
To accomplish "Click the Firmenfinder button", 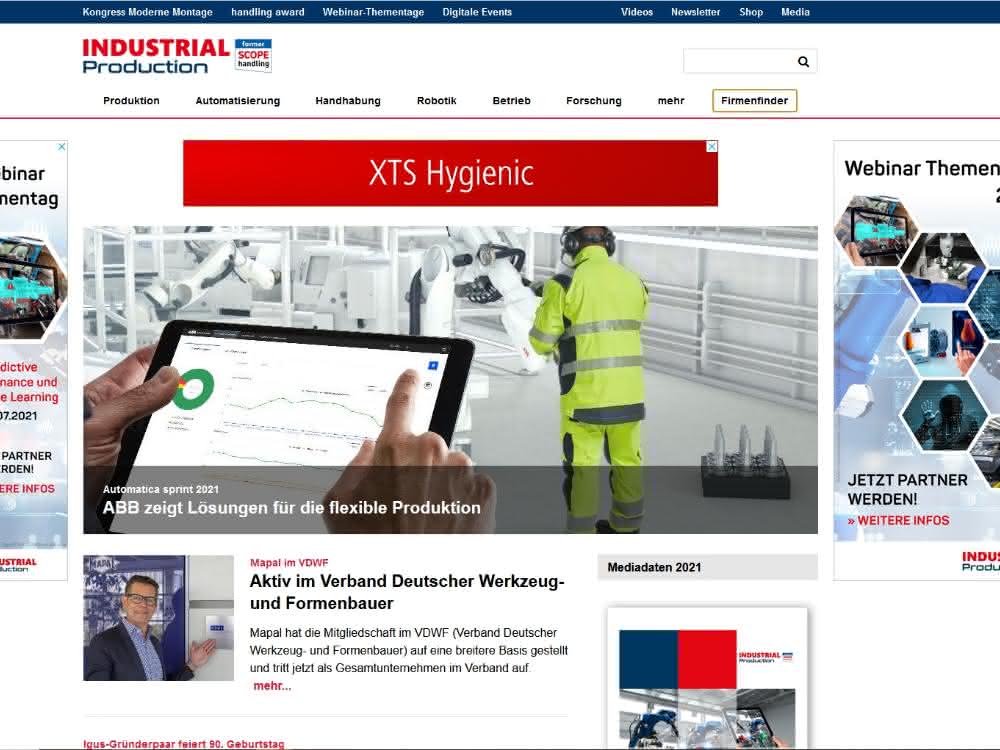I will 754,101.
